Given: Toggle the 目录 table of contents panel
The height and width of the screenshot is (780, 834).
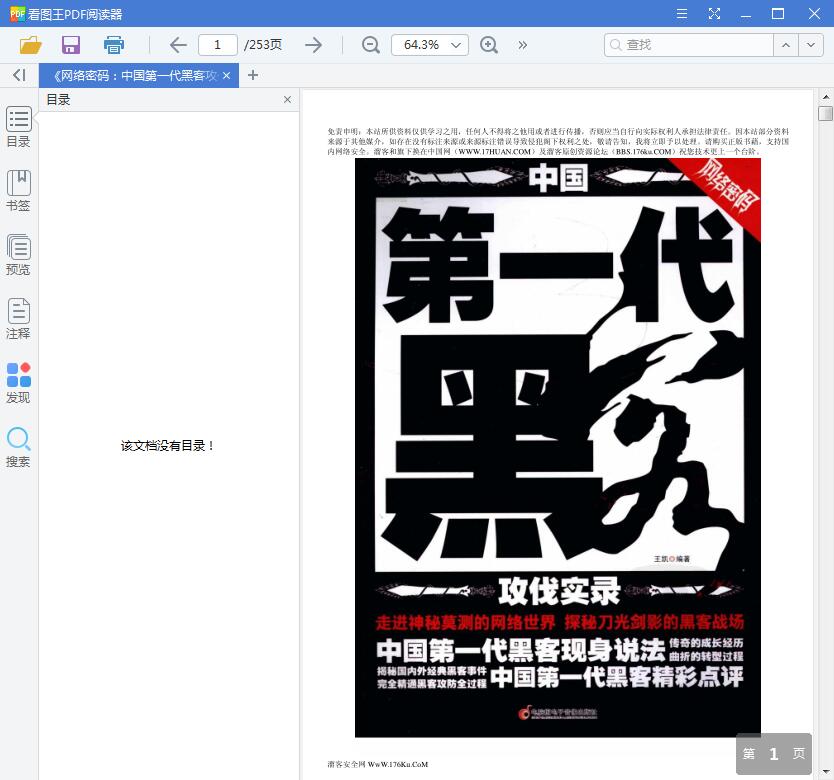Looking at the screenshot, I should [x=18, y=128].
